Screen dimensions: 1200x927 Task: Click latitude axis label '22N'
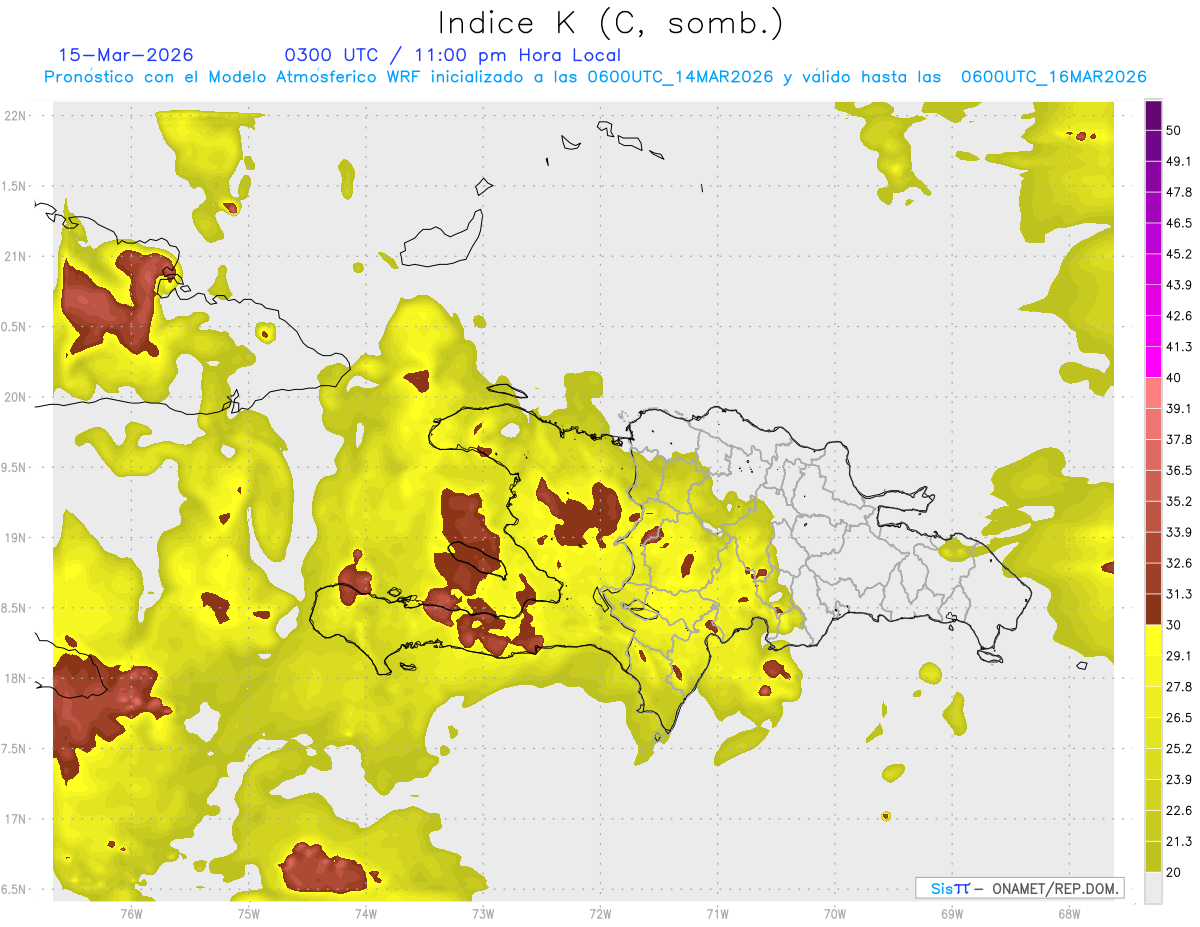[16, 116]
